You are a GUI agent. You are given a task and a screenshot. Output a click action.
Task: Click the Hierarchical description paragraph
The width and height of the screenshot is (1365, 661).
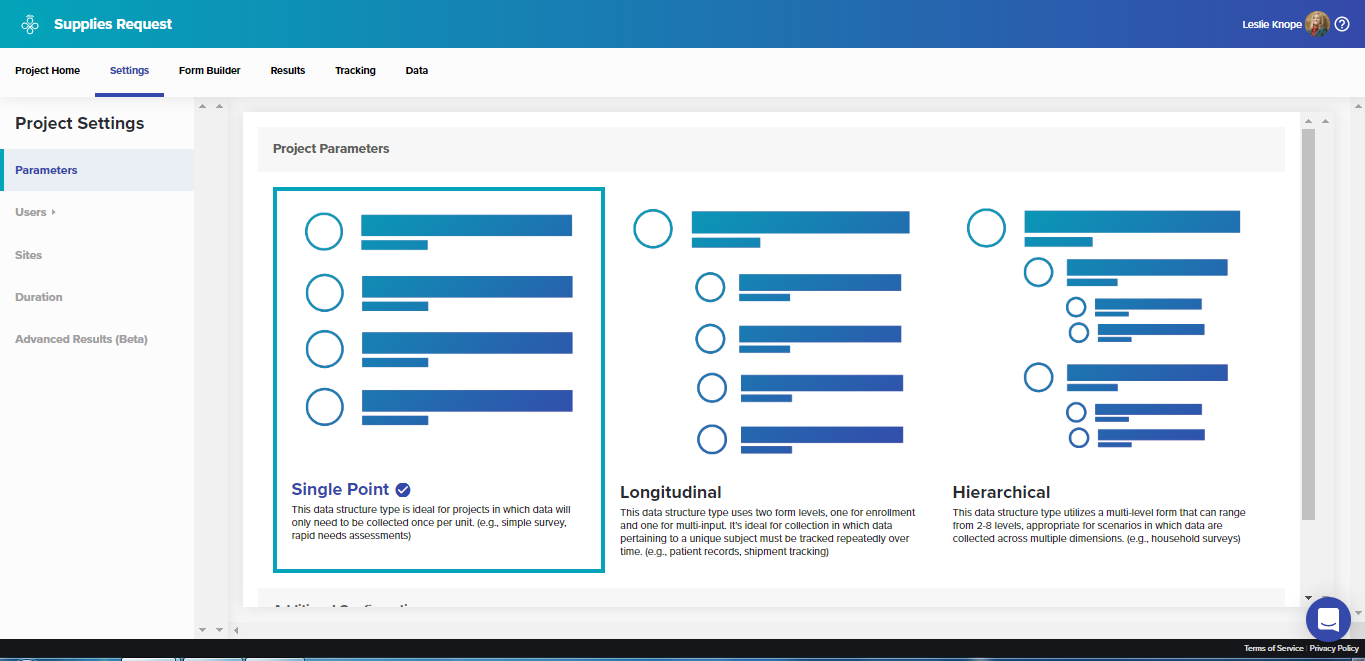pos(1099,525)
